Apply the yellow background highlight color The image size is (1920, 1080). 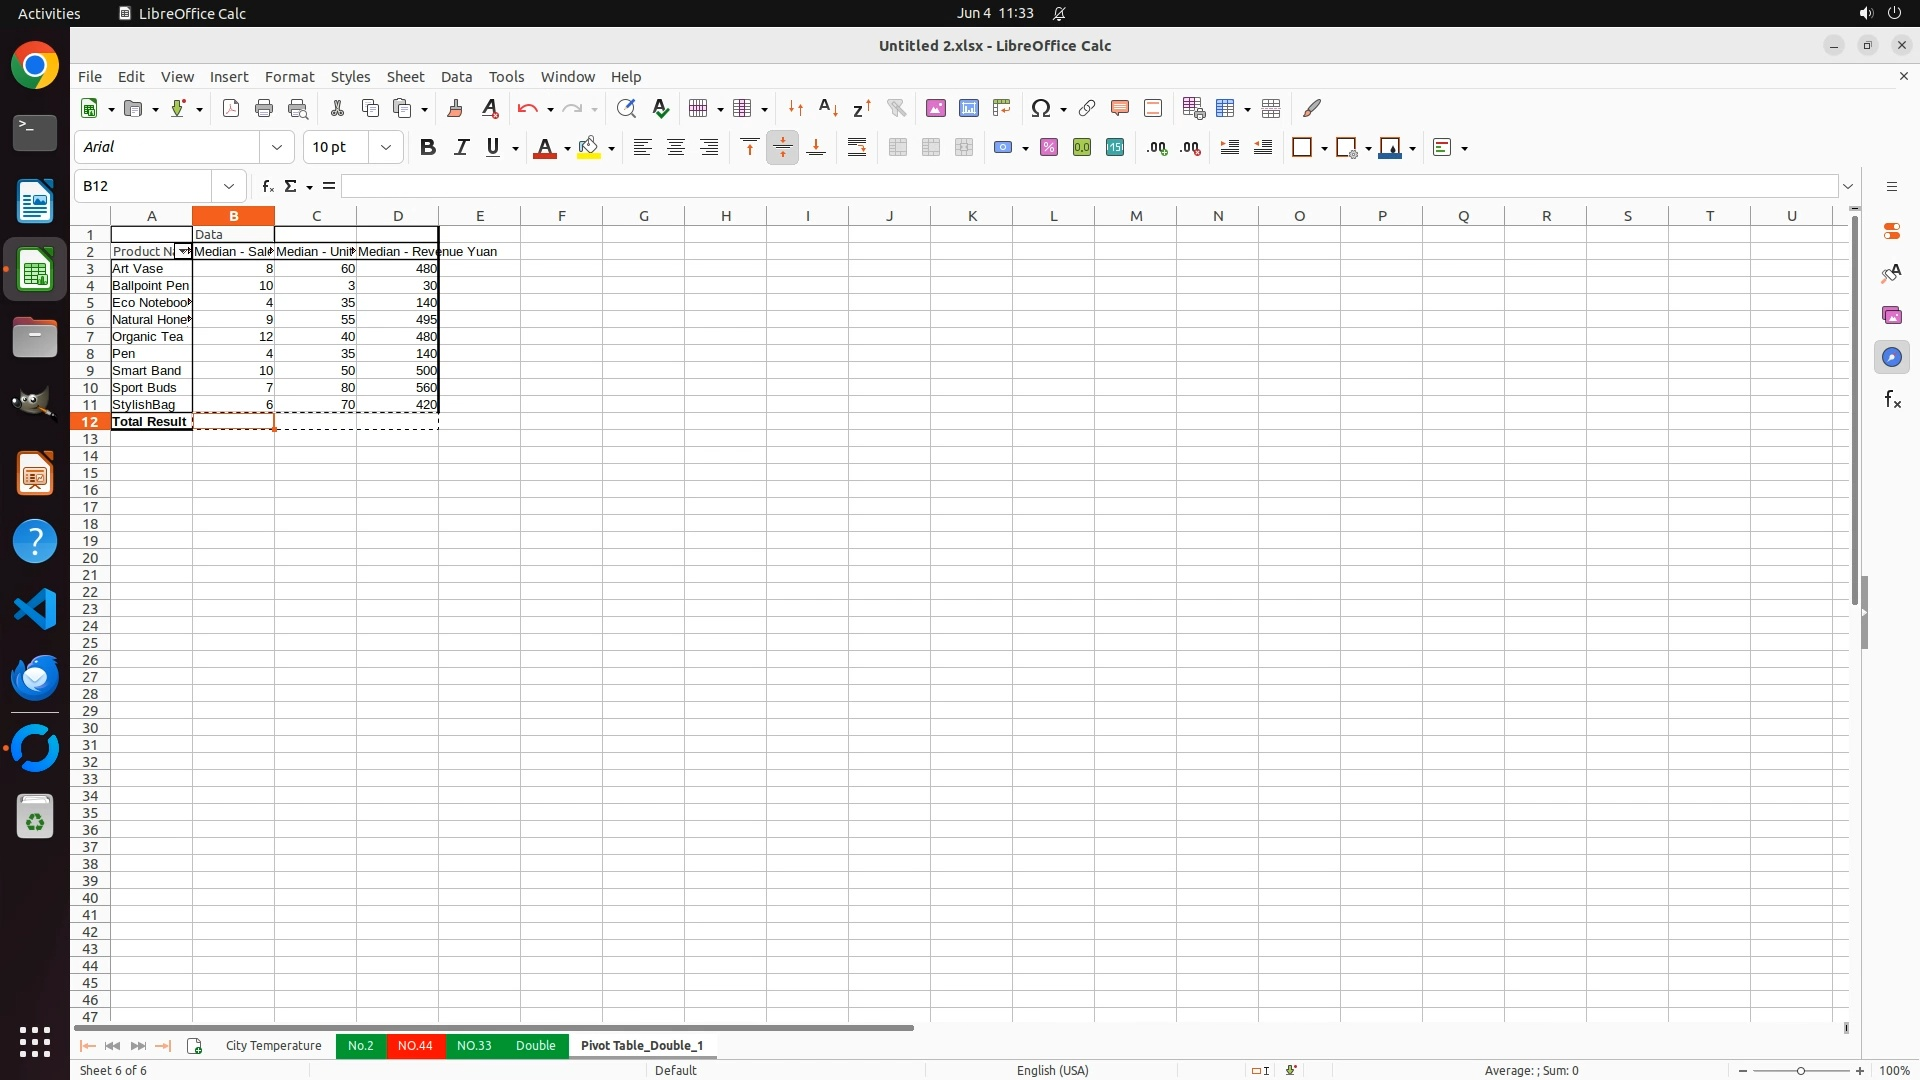pyautogui.click(x=589, y=148)
